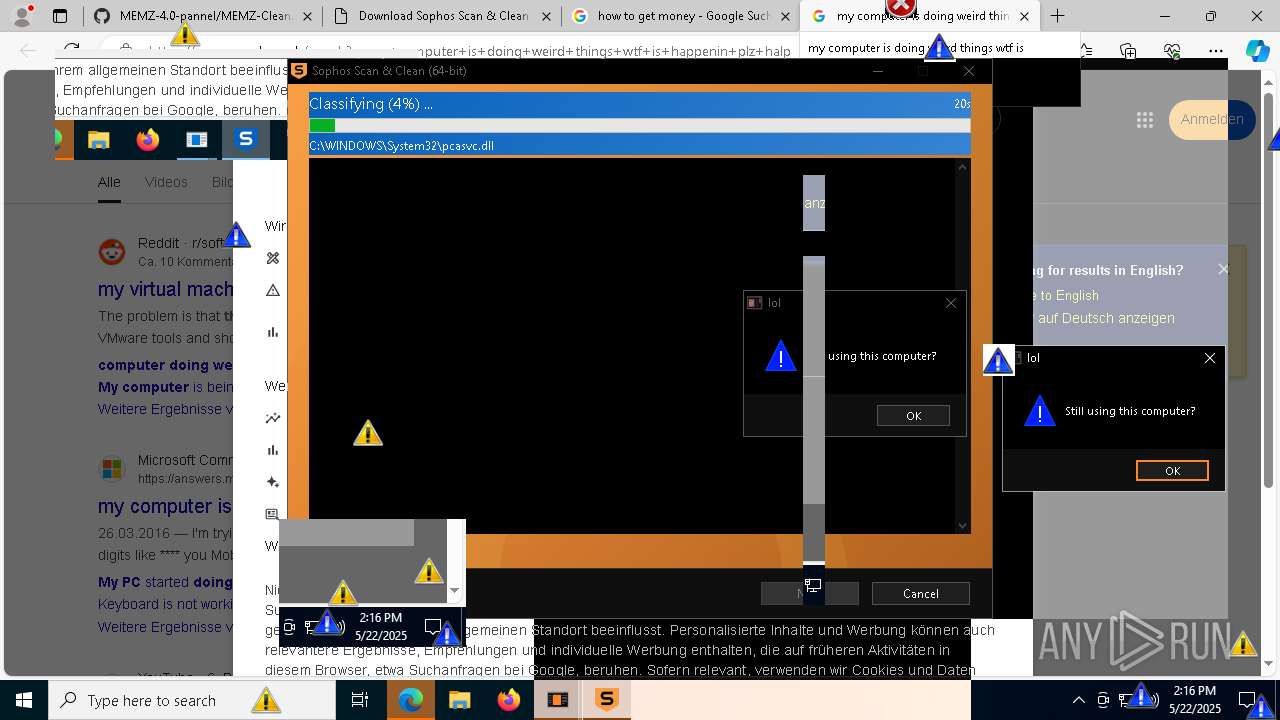This screenshot has width=1280, height=720.
Task: Open a new browser tab
Action: [x=1057, y=16]
